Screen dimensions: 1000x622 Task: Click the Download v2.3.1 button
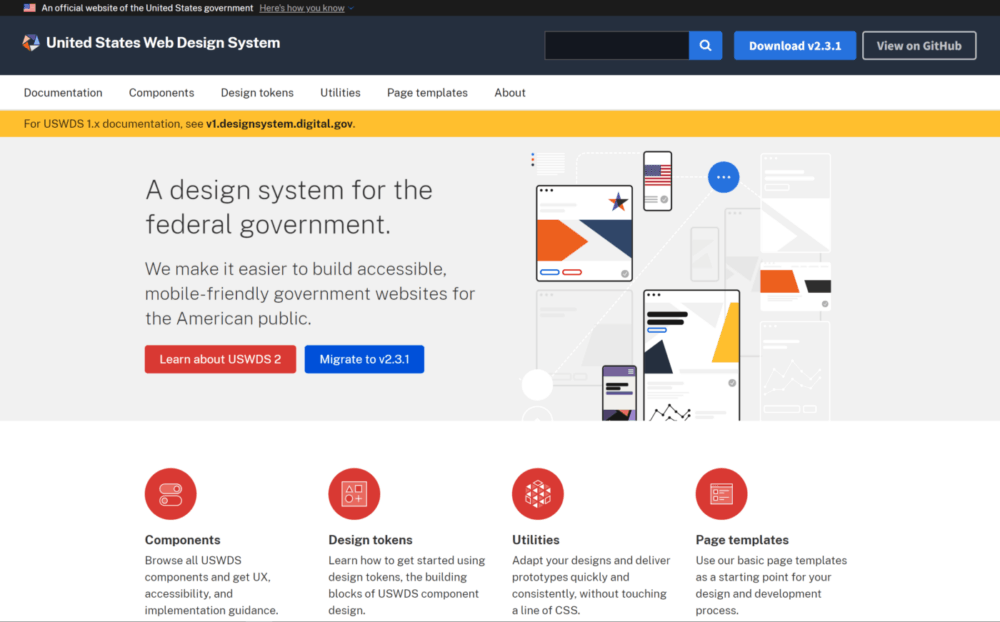point(795,45)
